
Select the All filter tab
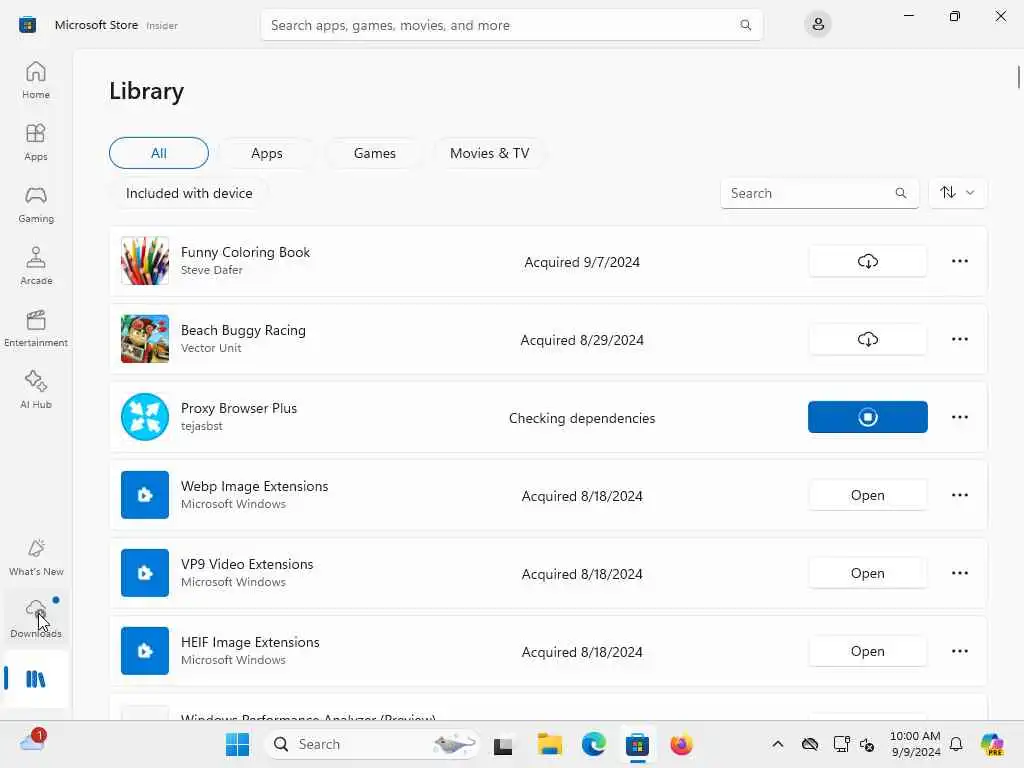pos(159,153)
